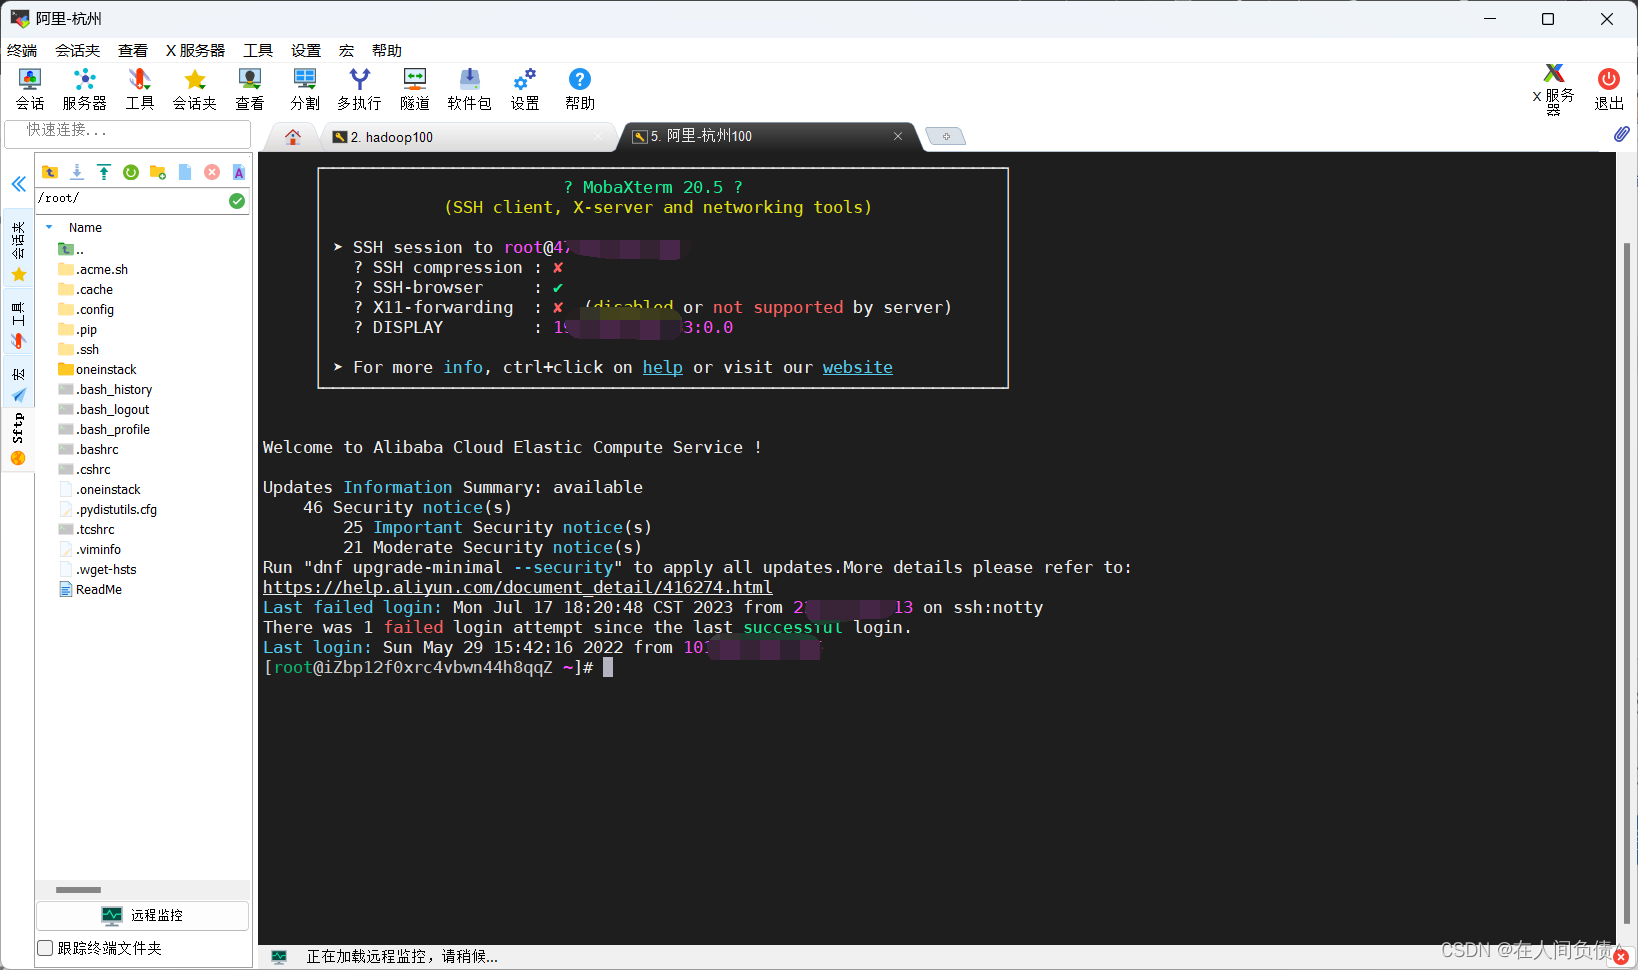
Task: Confirm path with green checkmark button
Action: click(237, 200)
